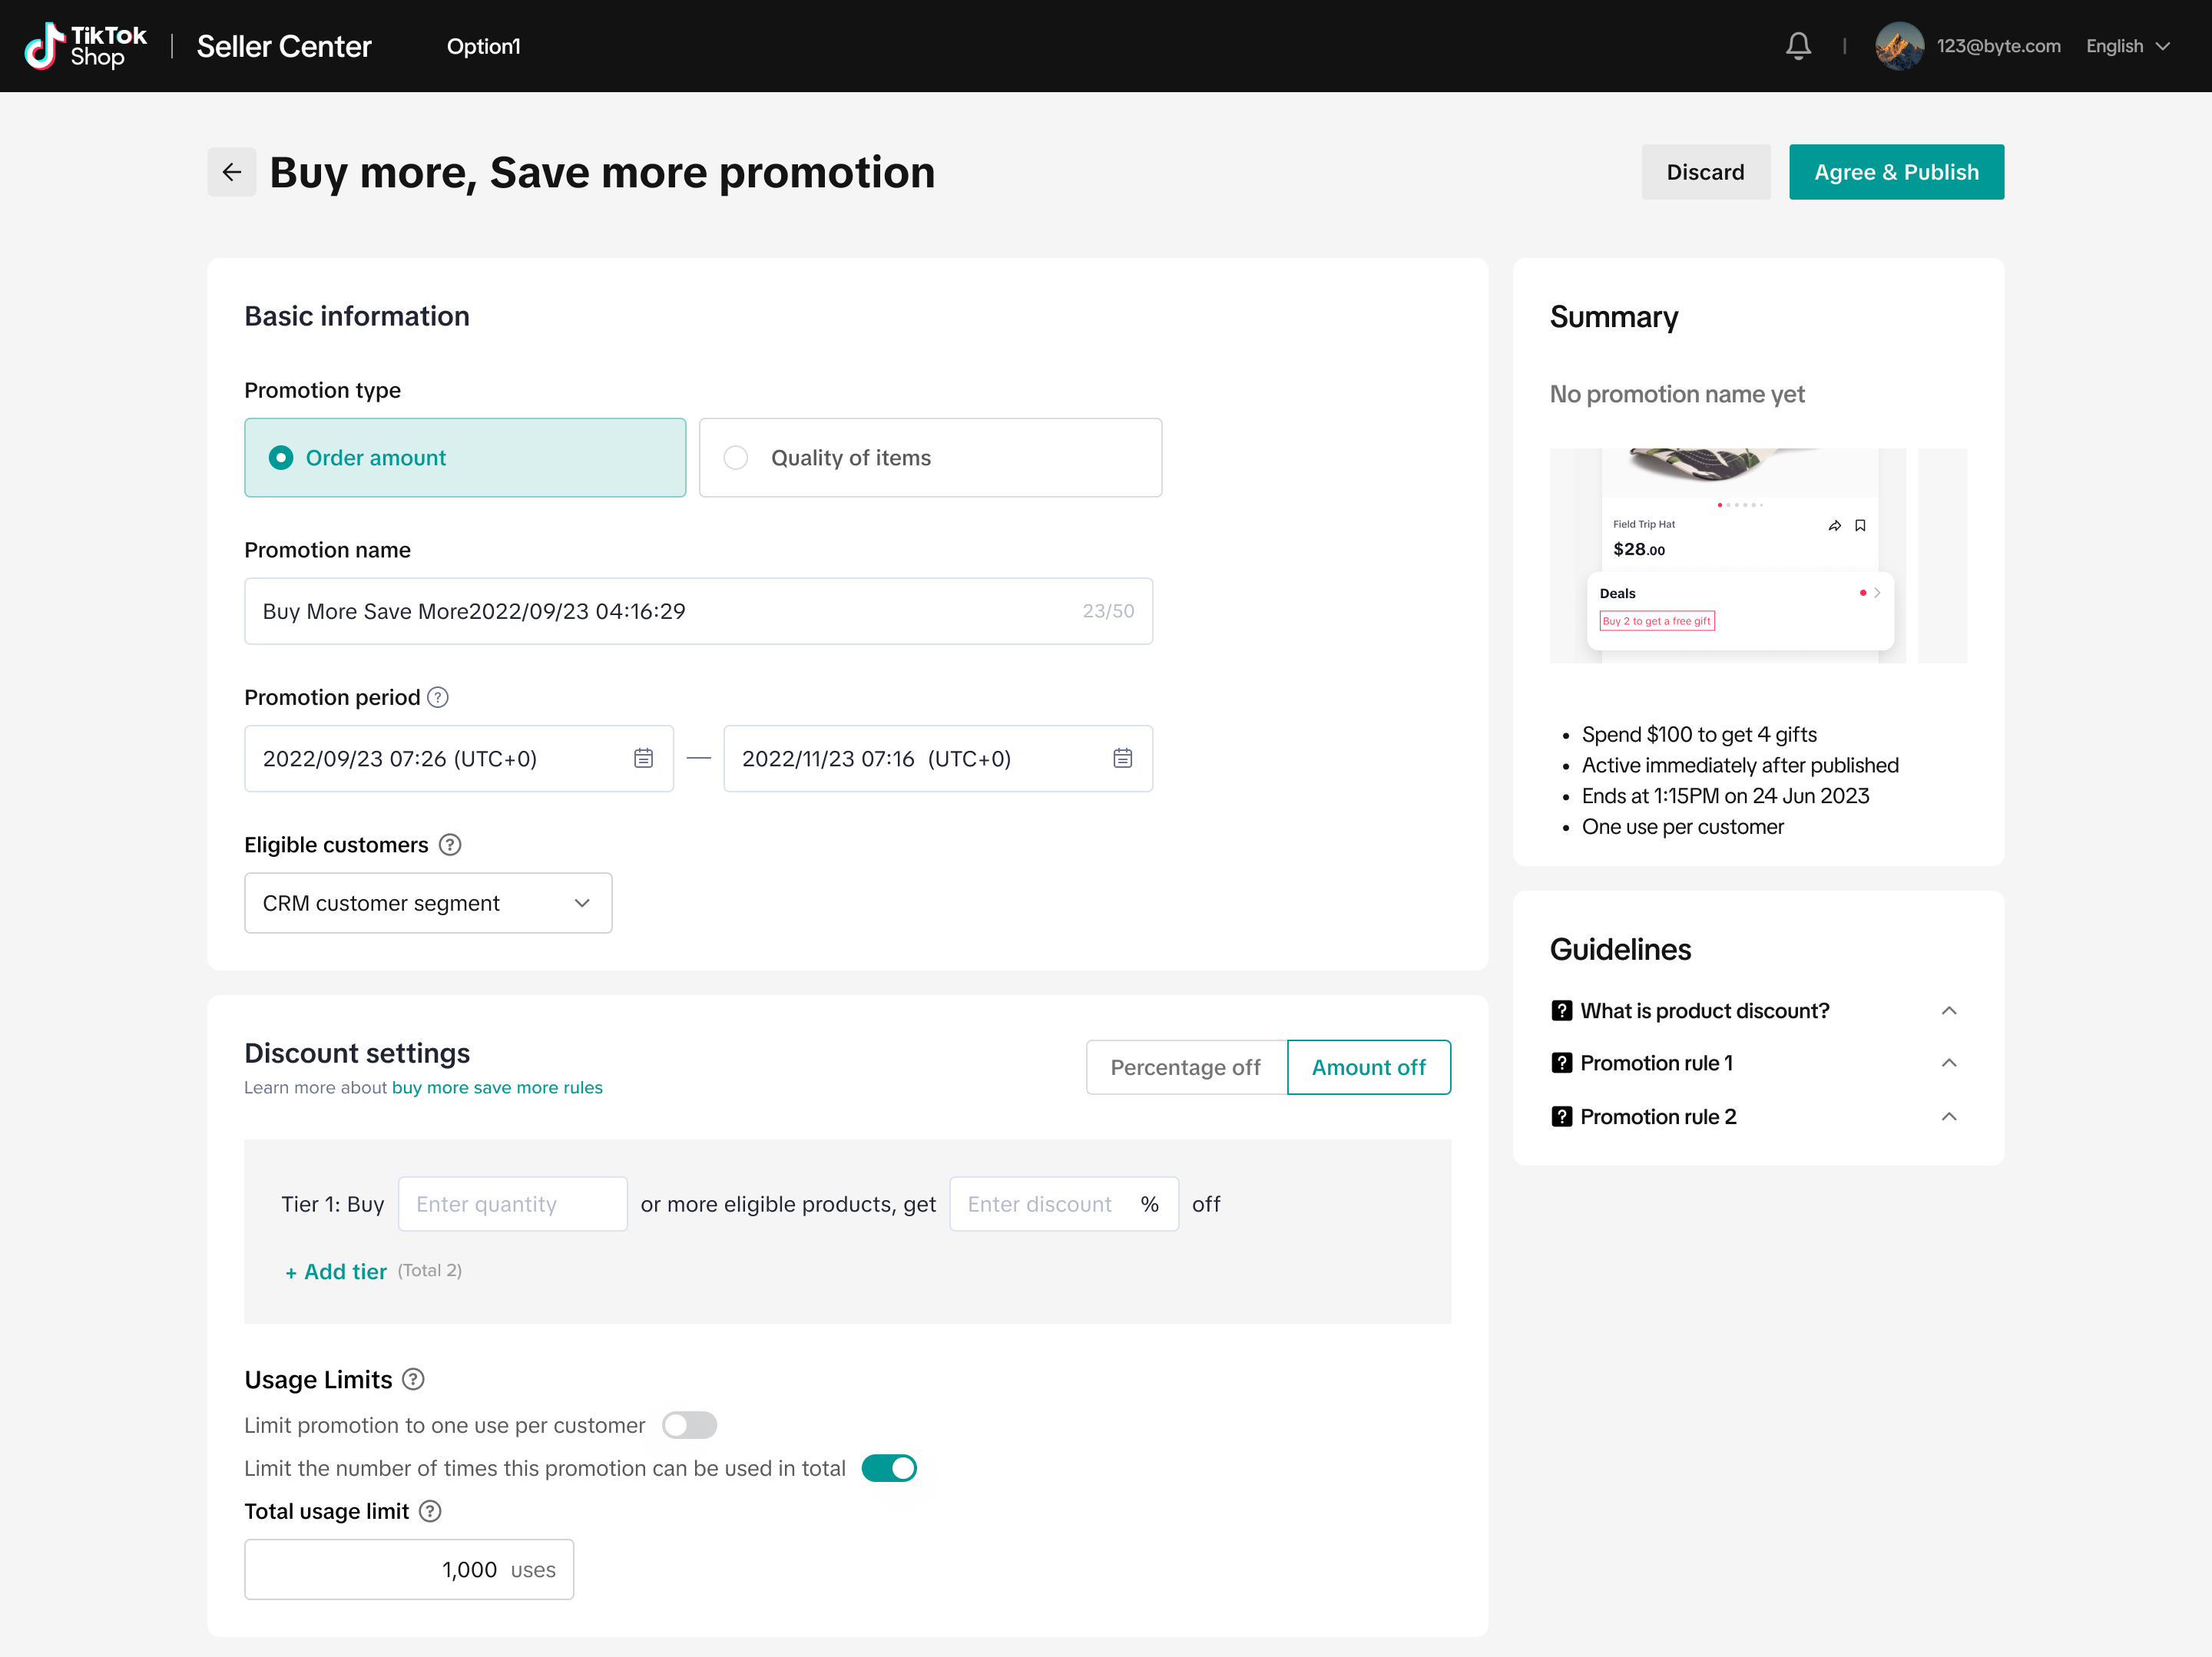Enable one use per customer toggle
2212x1657 pixels.
[x=689, y=1425]
